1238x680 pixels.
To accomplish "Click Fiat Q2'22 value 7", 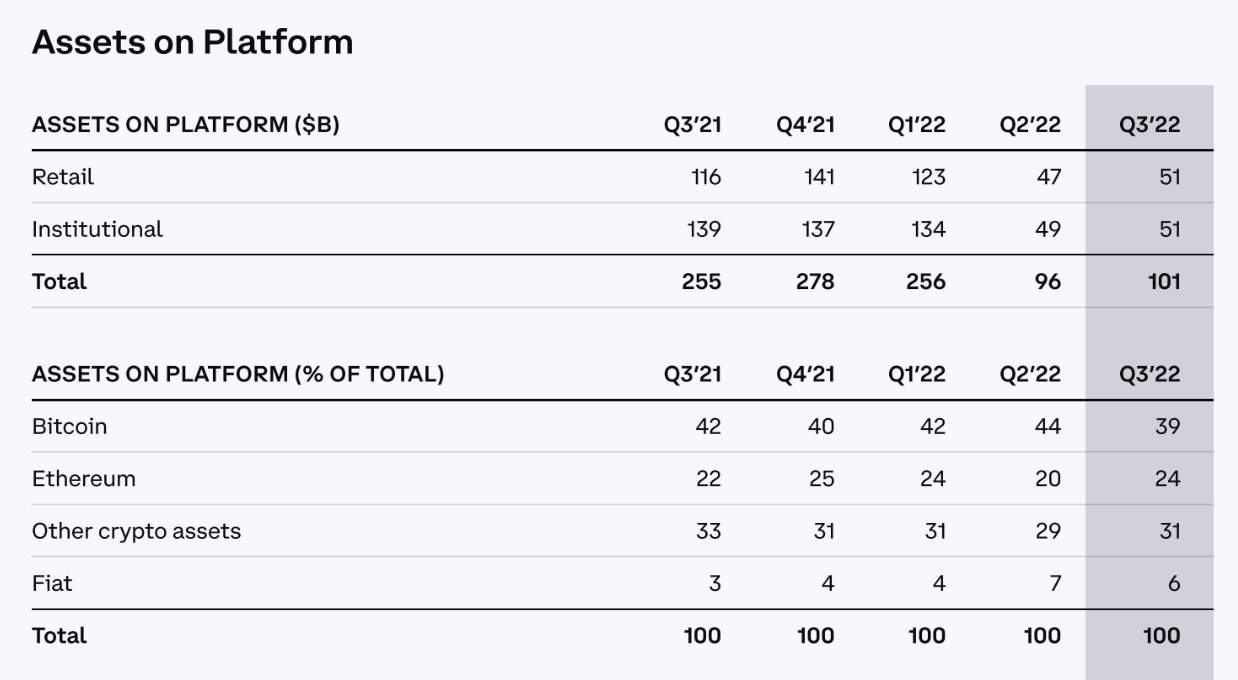I will coord(1055,583).
